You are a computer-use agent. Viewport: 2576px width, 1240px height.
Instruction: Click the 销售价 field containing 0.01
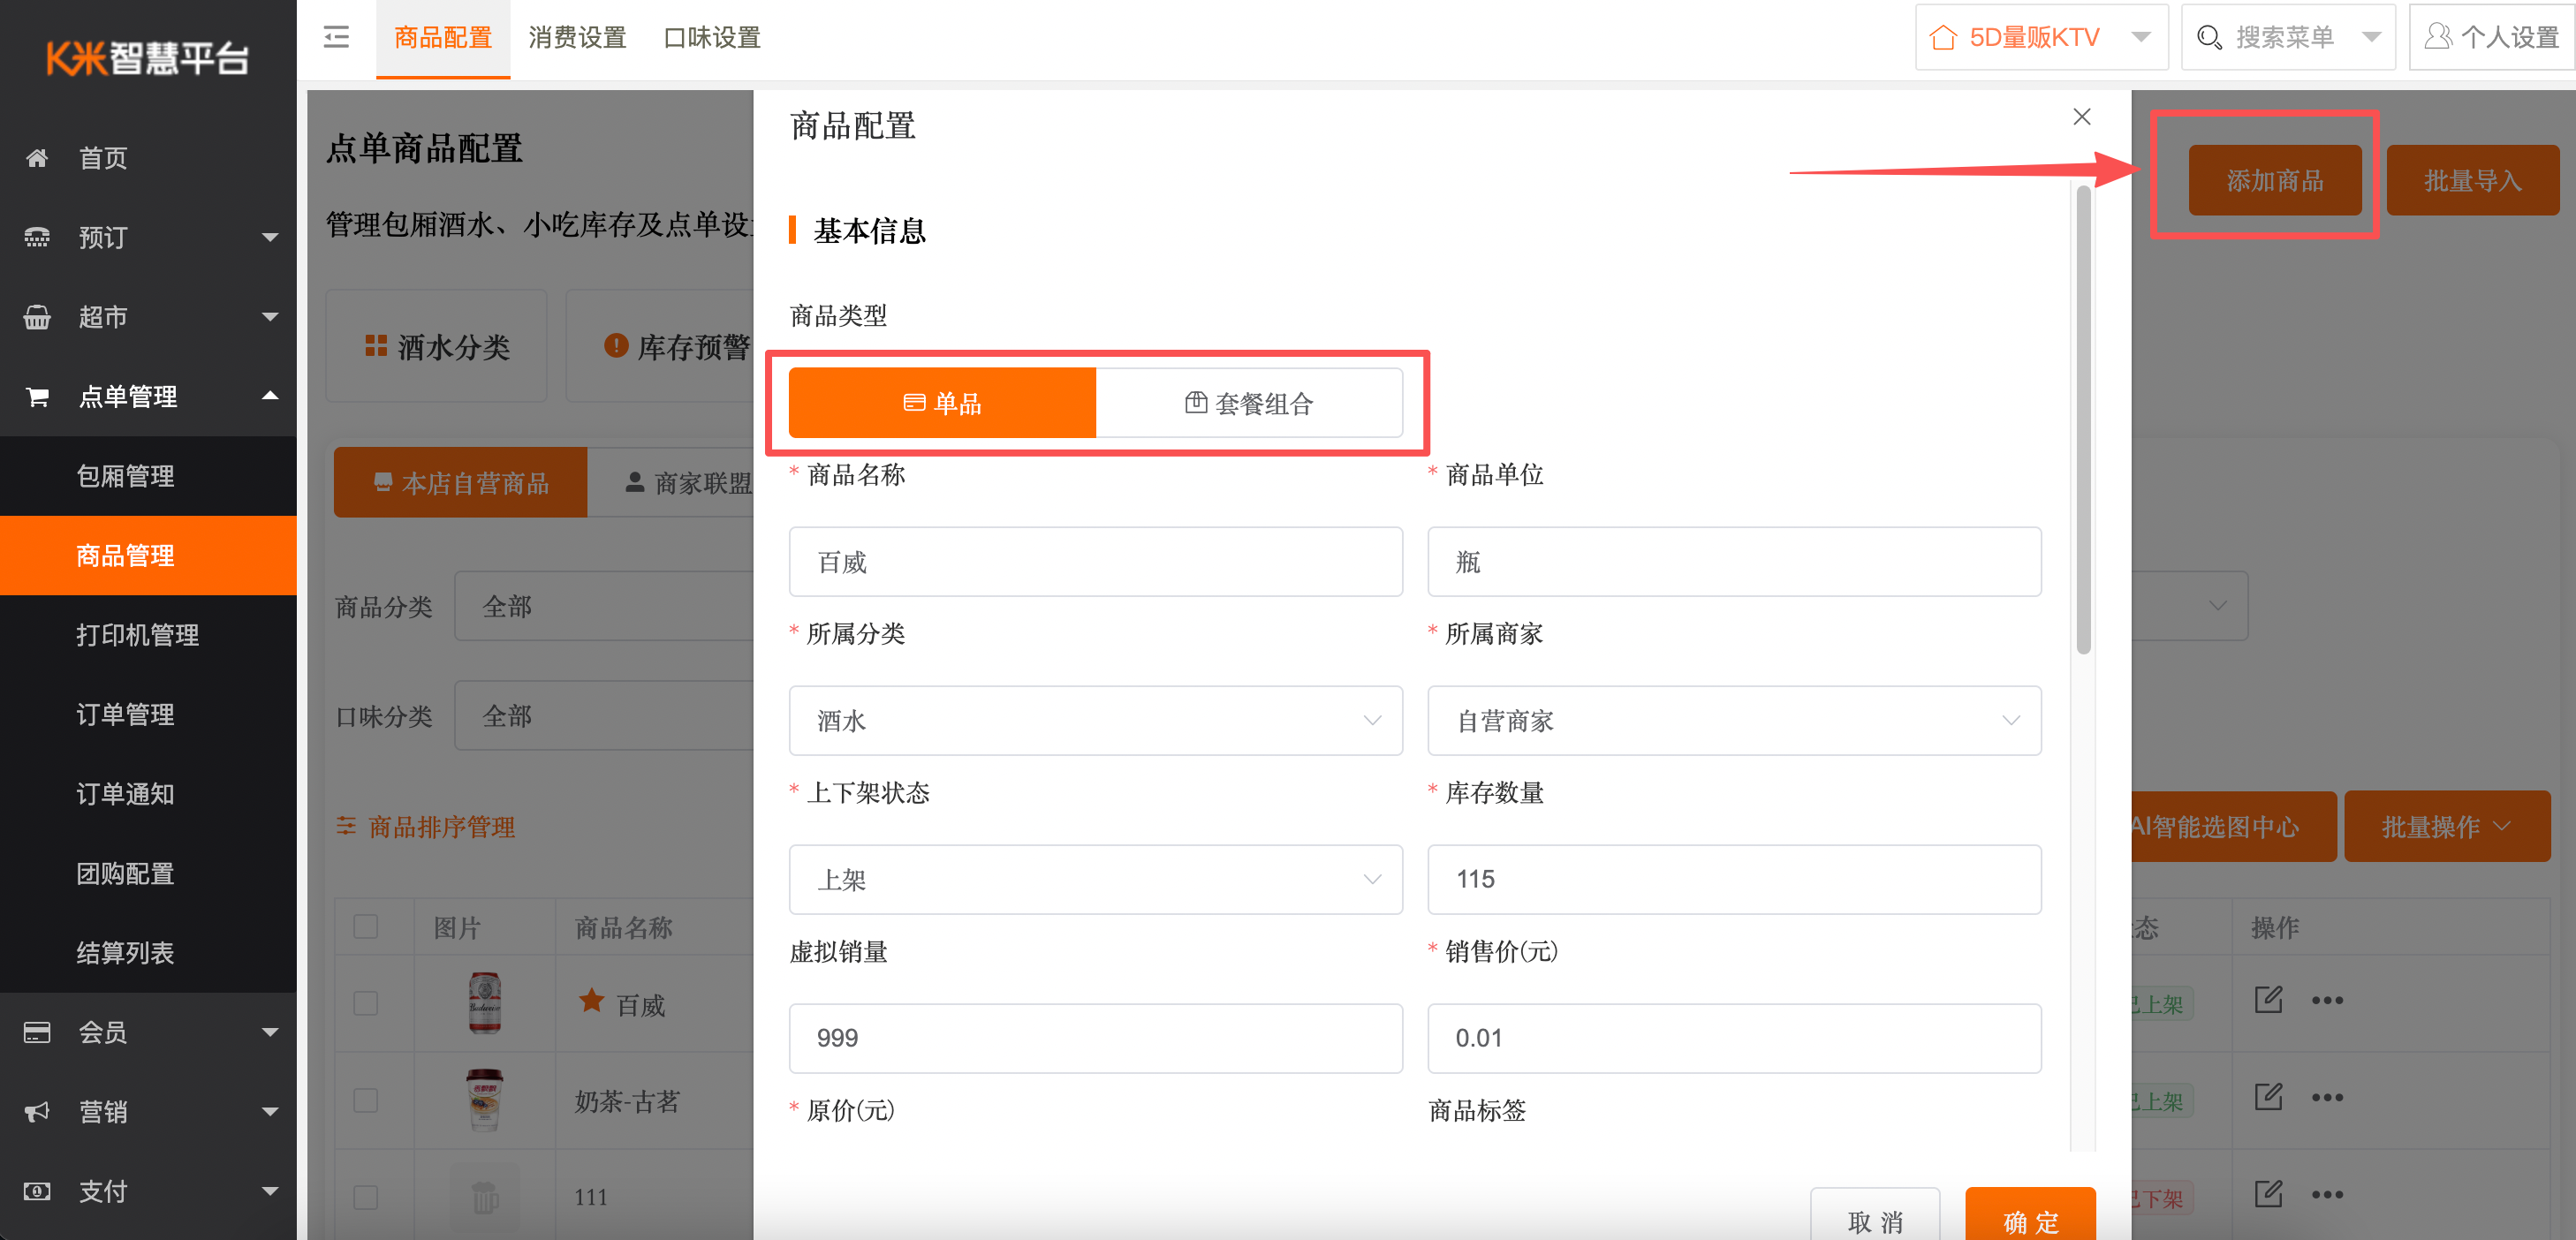tap(1734, 1039)
